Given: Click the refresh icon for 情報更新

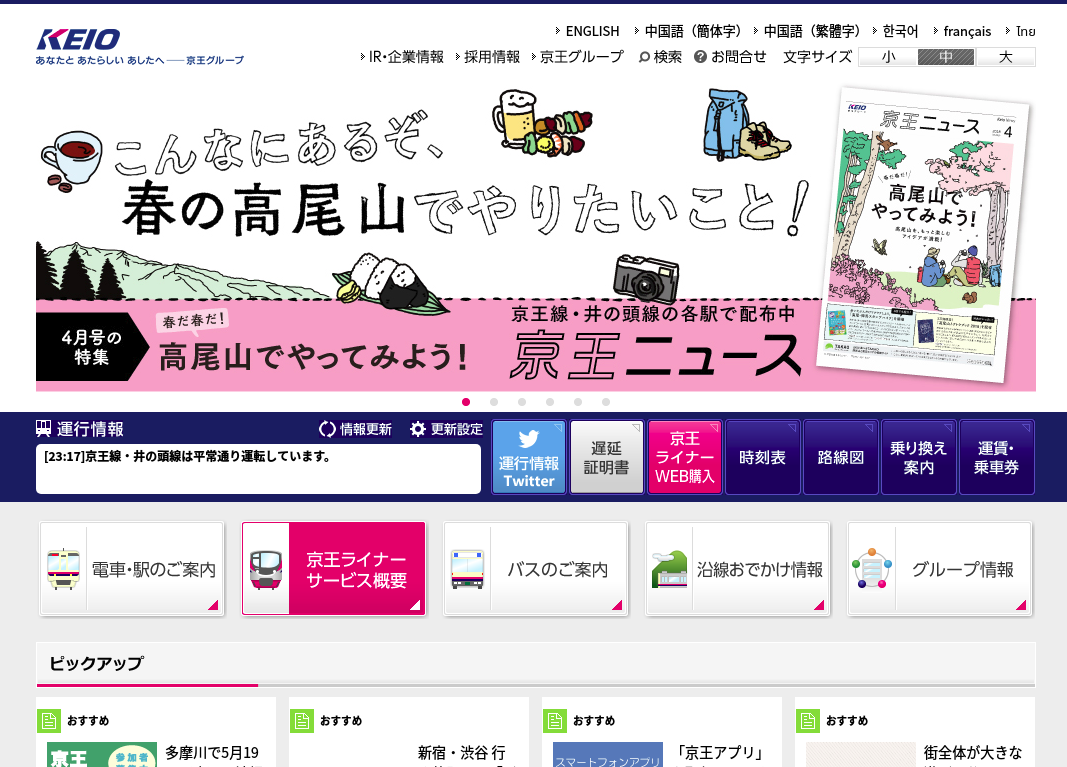Looking at the screenshot, I should pos(327,429).
